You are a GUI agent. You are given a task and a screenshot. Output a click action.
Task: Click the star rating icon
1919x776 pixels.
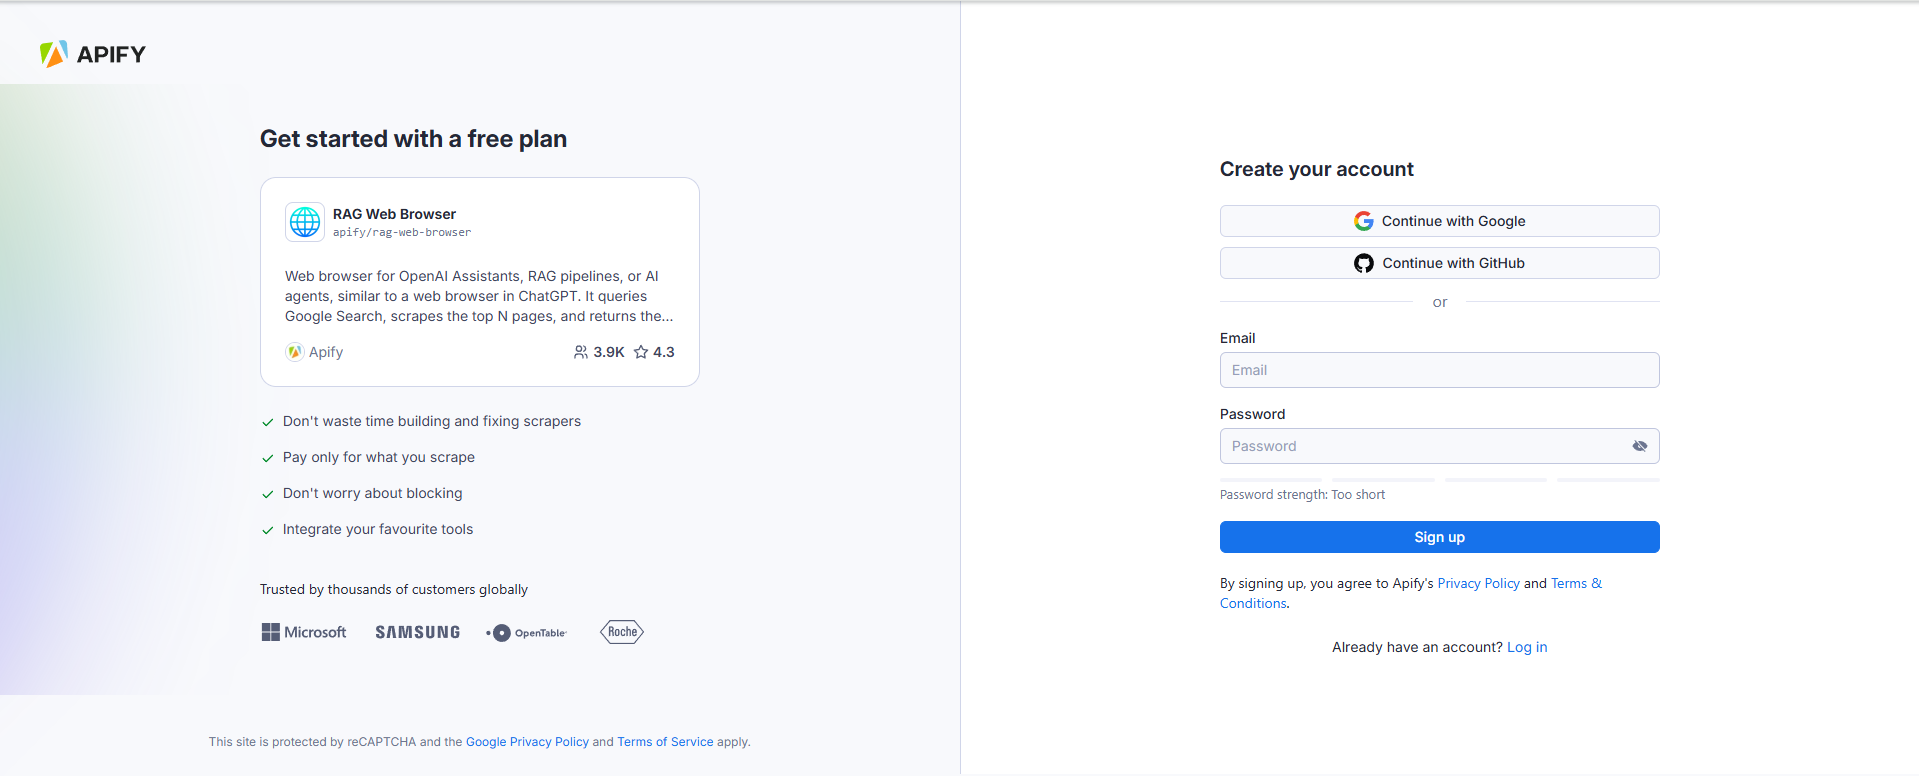pyautogui.click(x=641, y=352)
